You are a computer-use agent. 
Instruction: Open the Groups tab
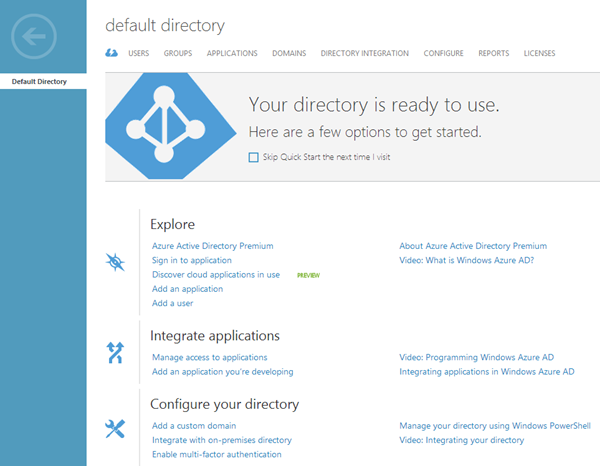click(x=178, y=53)
